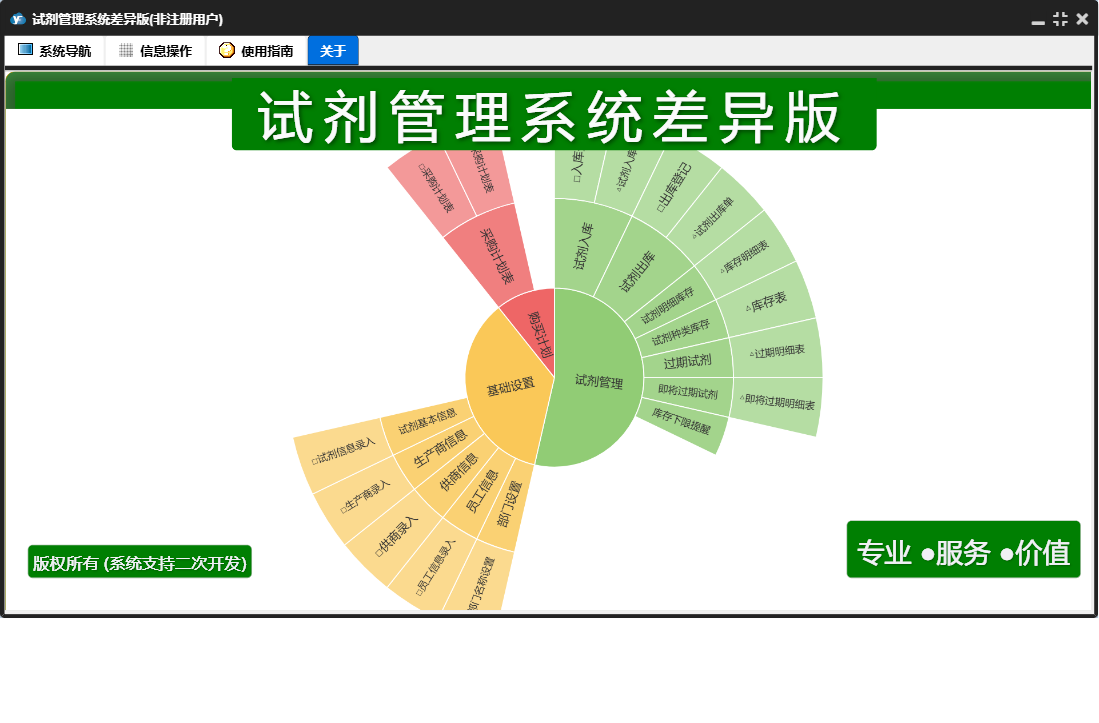Open the 使用指南 tab

[256, 50]
